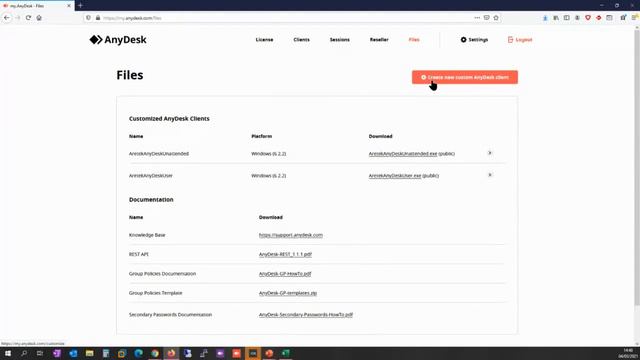Expand arrow for AreskAnyDeskUnattended row
The image size is (640, 360).
pos(490,153)
